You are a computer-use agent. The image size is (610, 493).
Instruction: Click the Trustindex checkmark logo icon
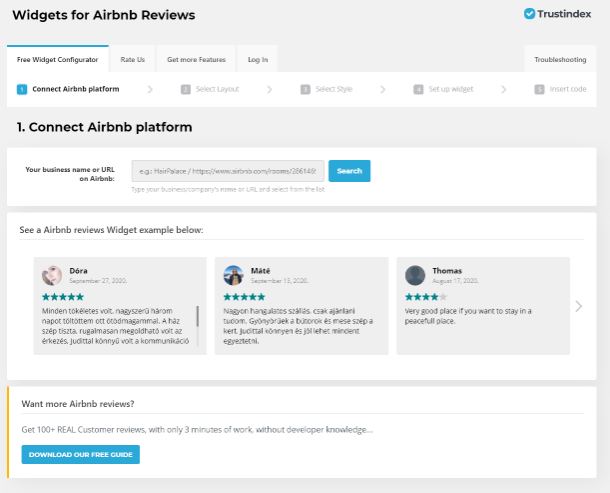tap(529, 14)
